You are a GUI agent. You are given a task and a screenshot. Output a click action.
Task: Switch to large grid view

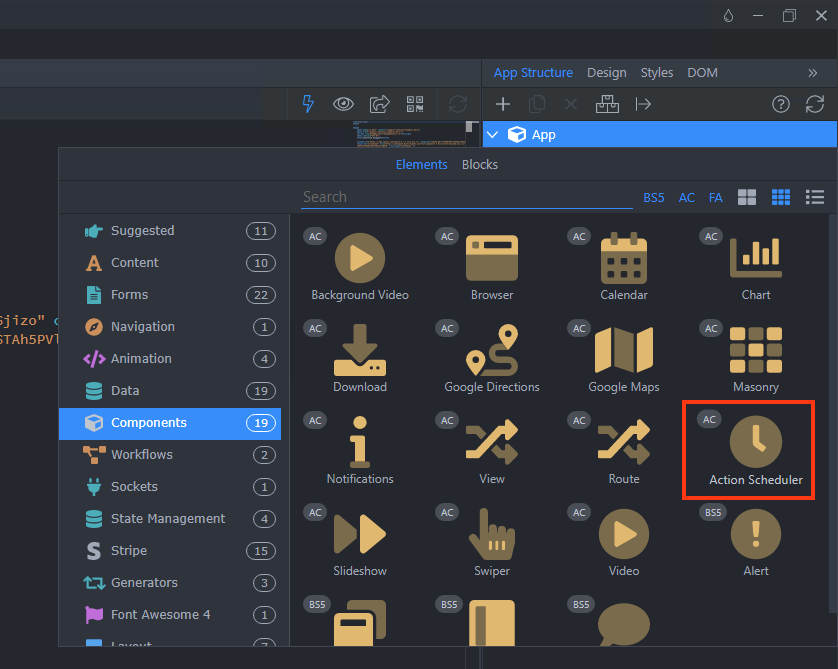coord(747,197)
